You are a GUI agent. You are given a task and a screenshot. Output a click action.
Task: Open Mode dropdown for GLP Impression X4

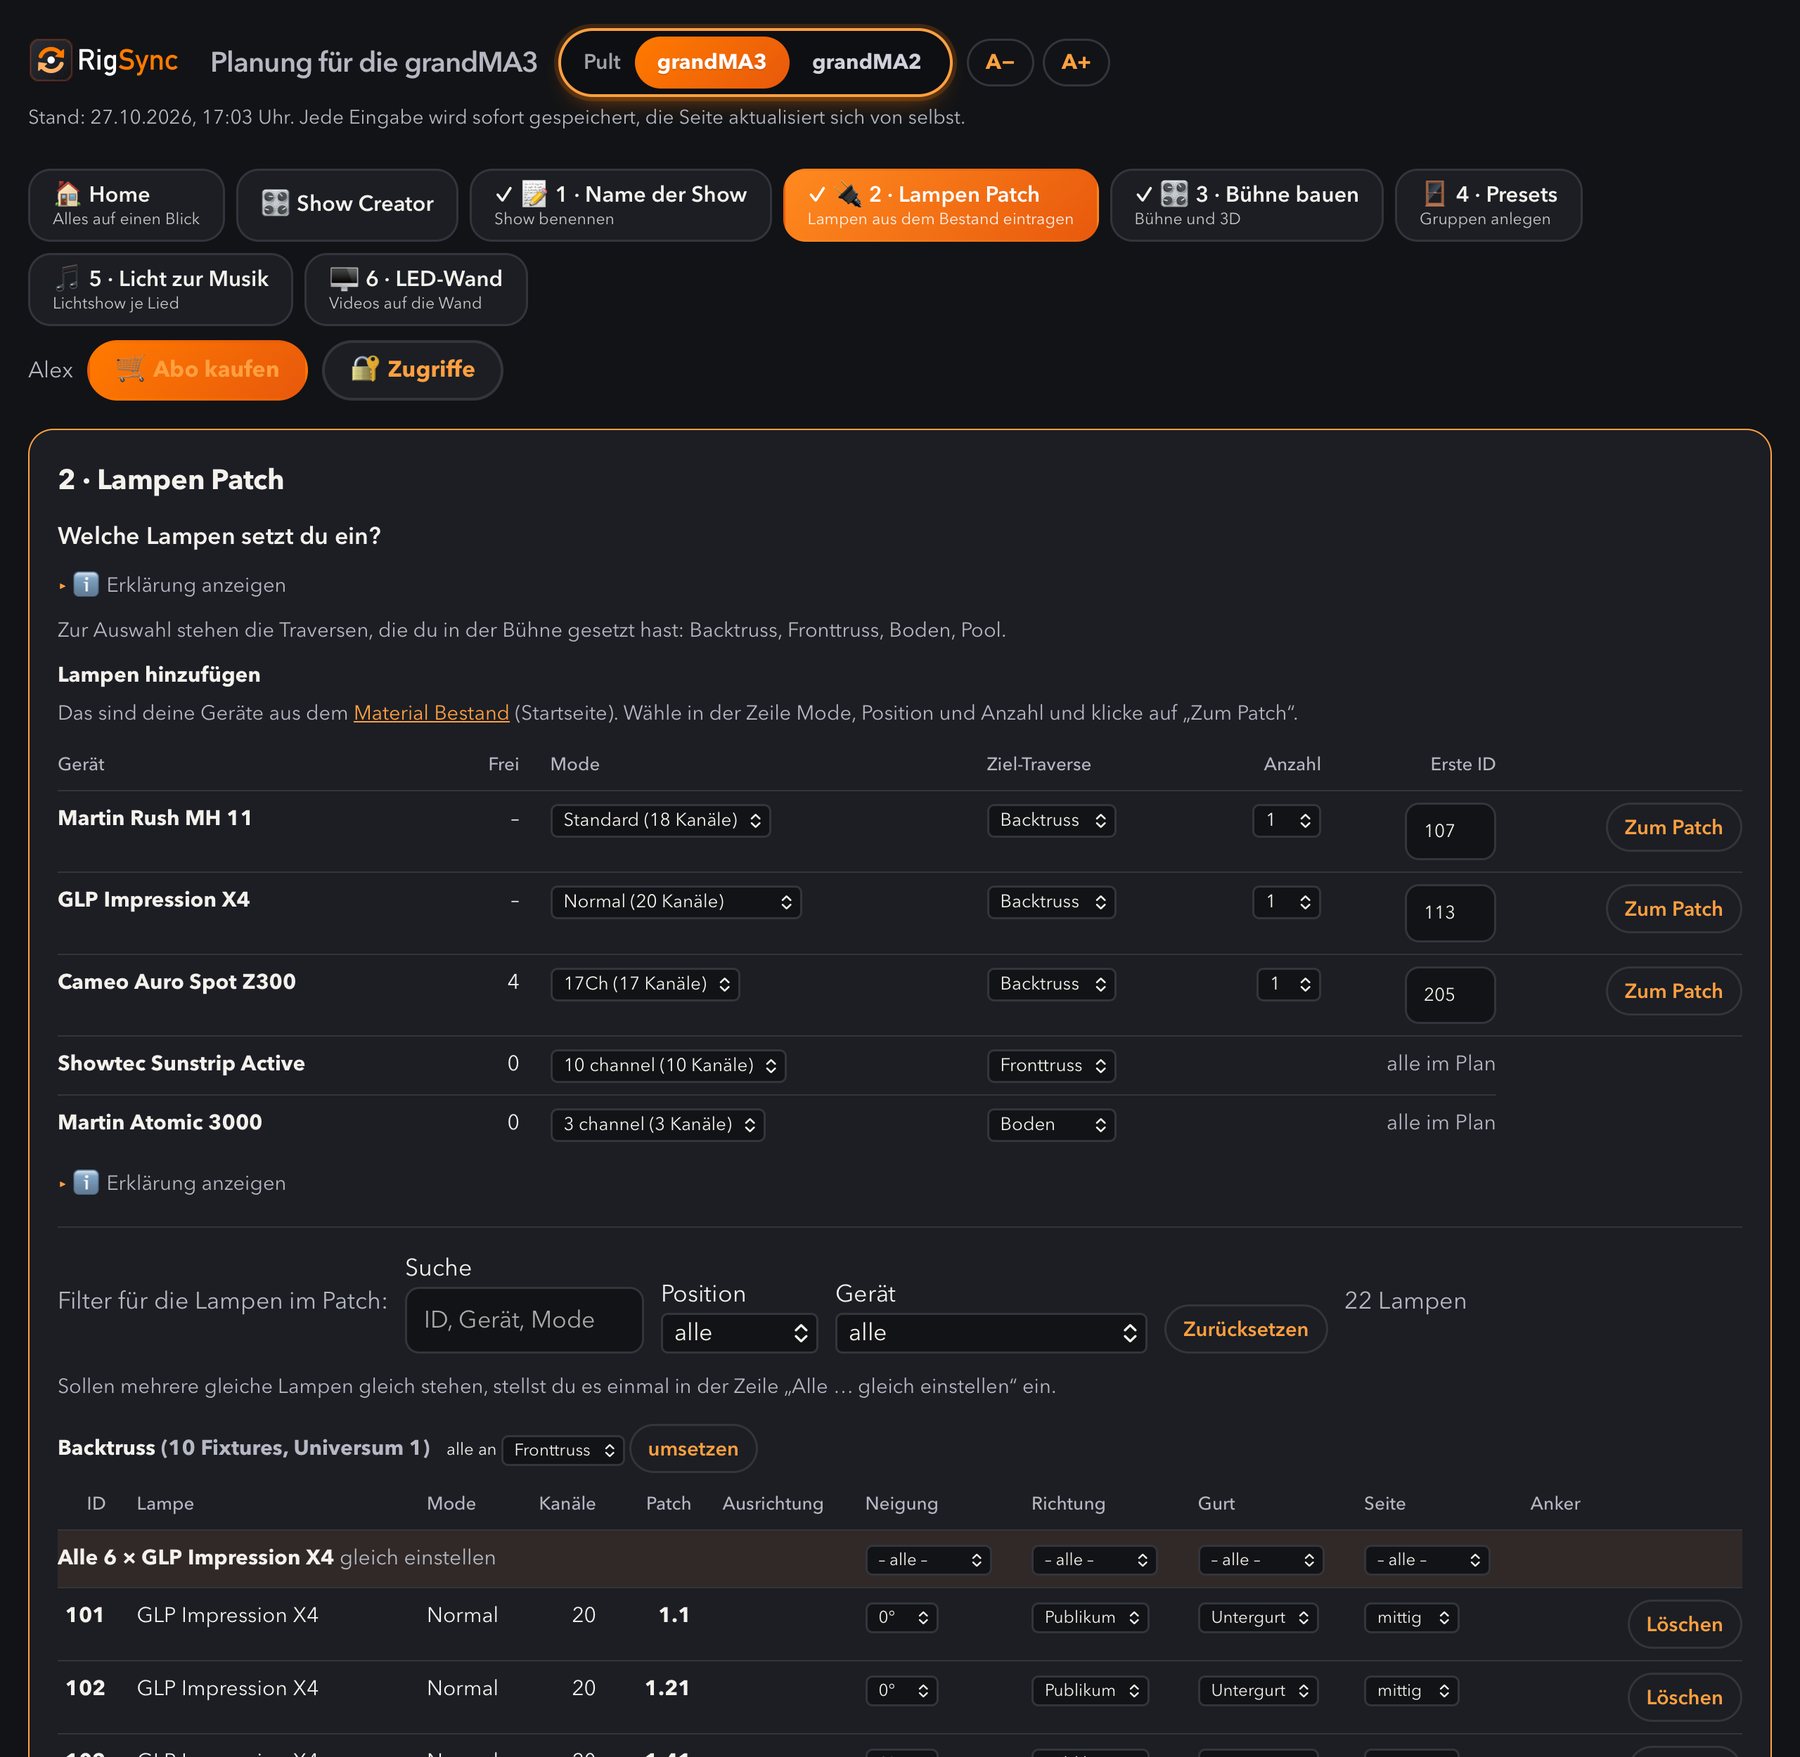[x=676, y=902]
